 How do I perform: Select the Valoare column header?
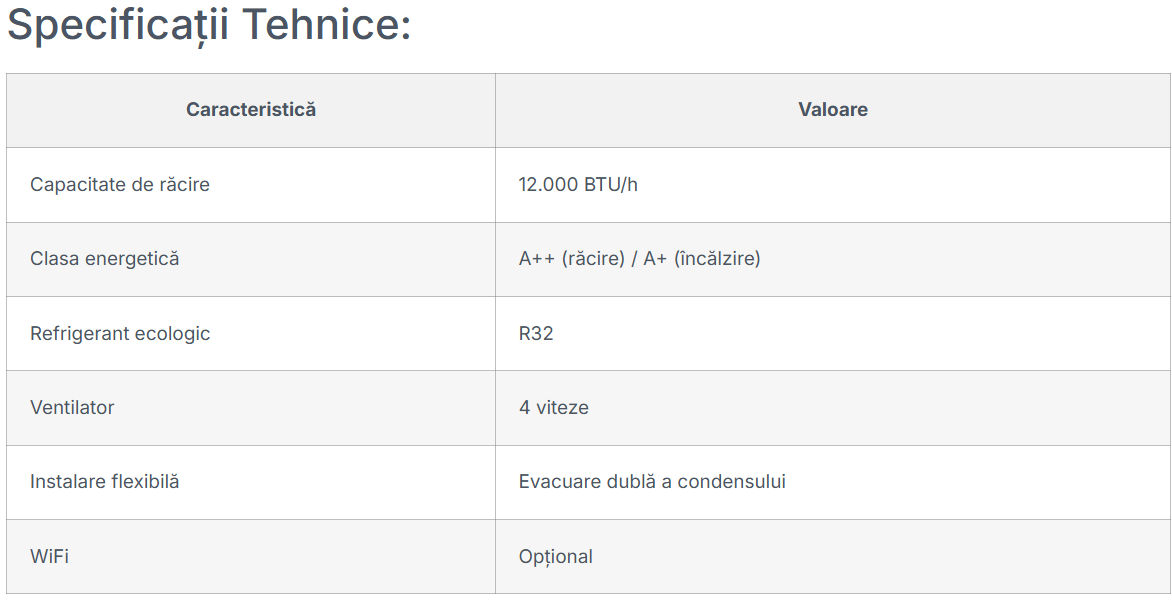833,110
